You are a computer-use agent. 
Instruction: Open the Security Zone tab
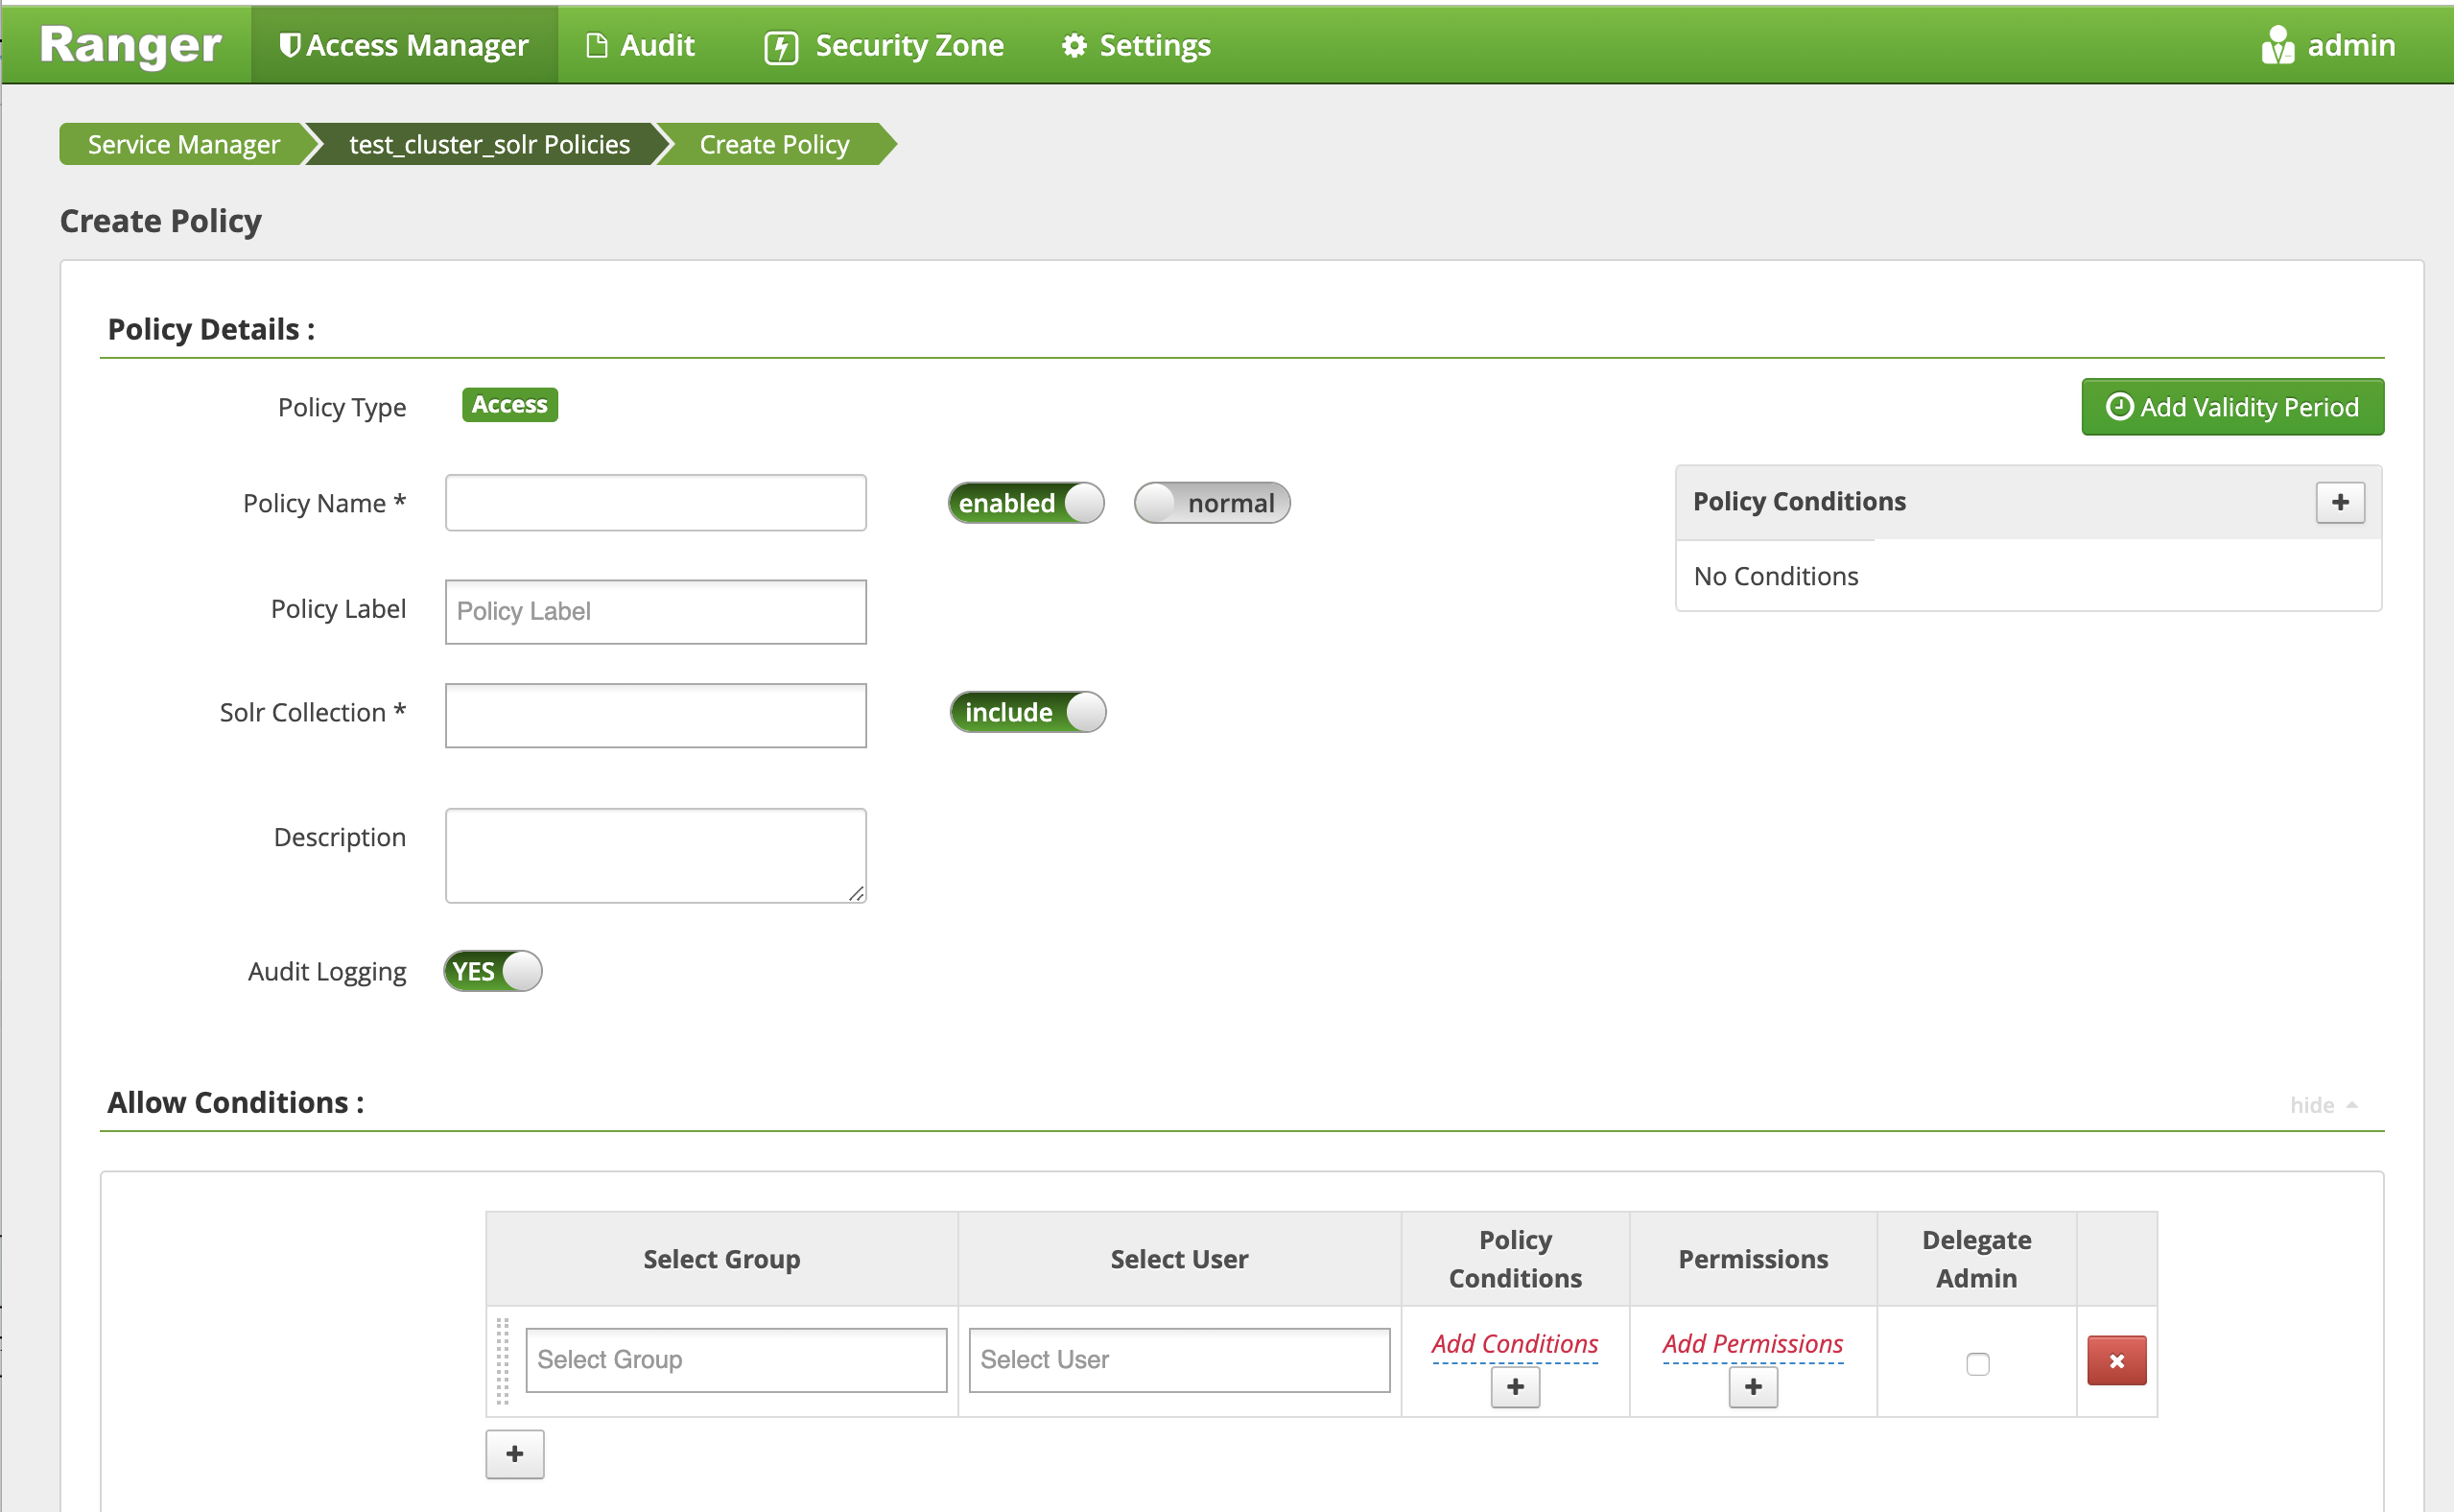click(884, 45)
